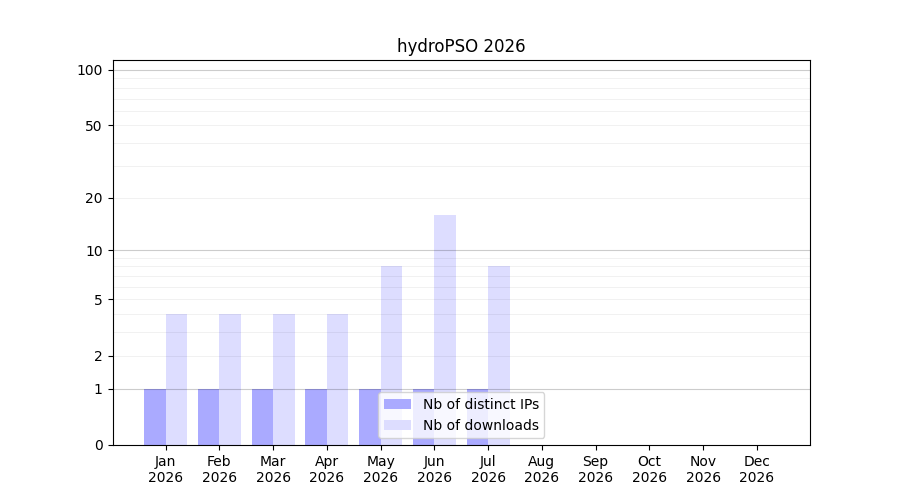Click the January 2026 distinct IPs bar
900x500 pixels.
[155, 417]
